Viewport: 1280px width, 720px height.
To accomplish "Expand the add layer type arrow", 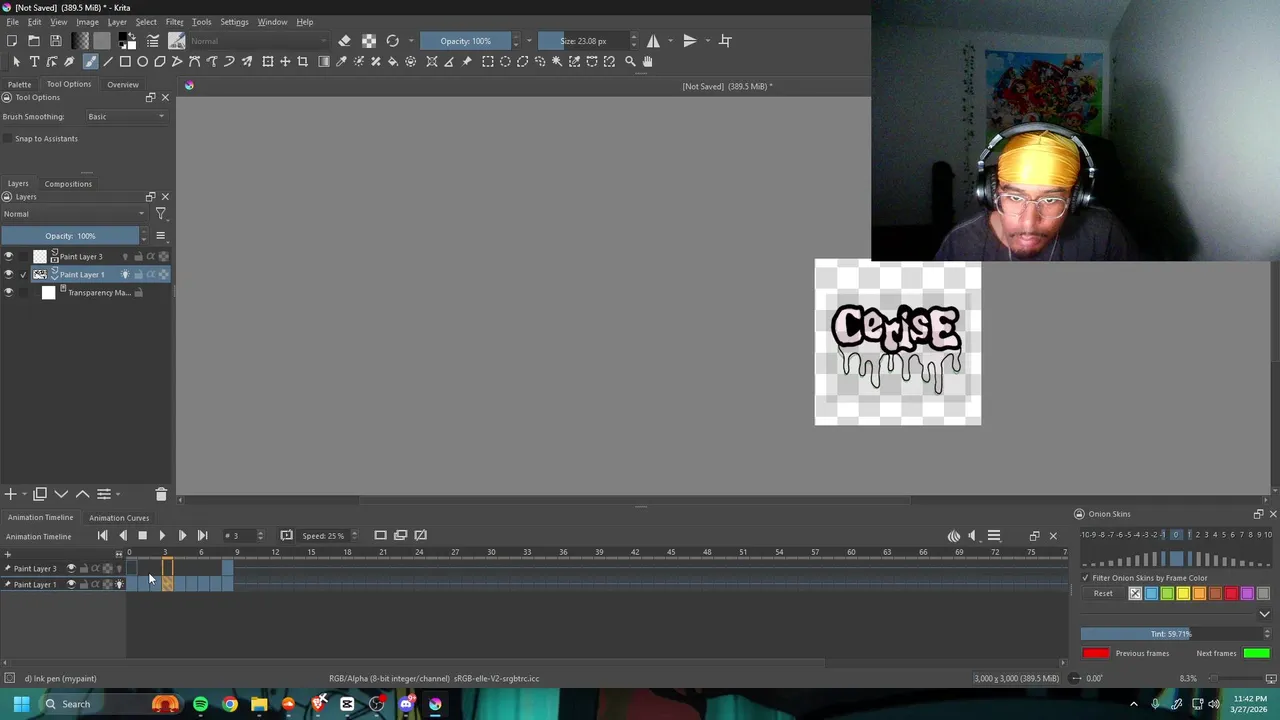I will point(24,494).
